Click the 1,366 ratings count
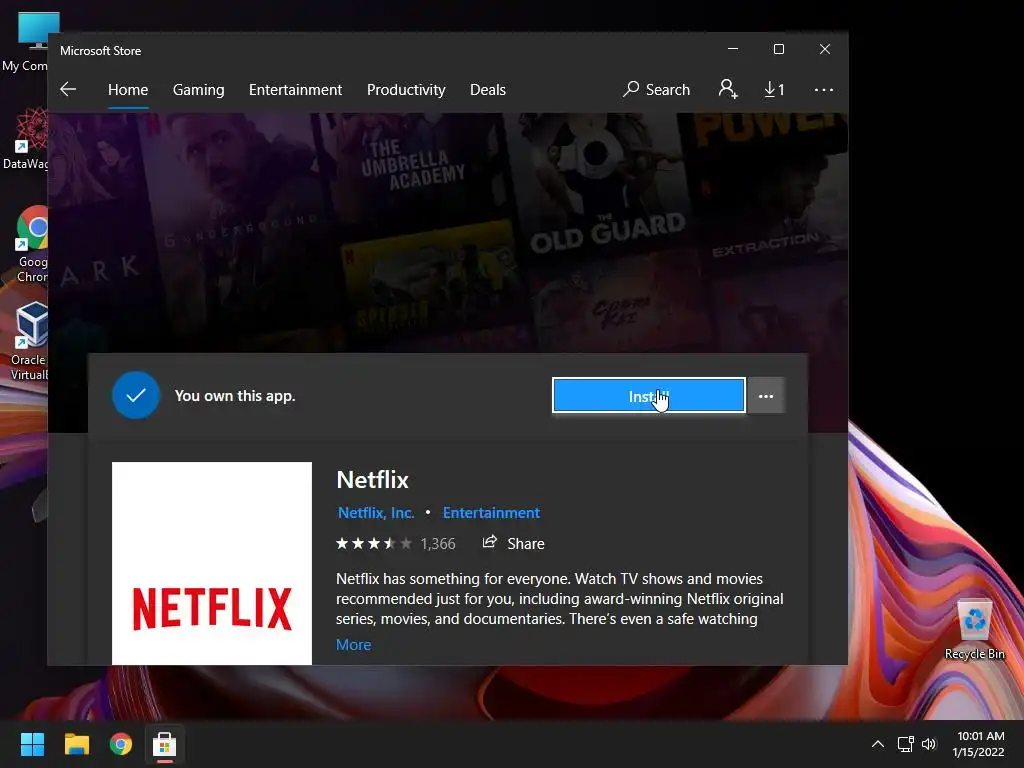 [438, 543]
